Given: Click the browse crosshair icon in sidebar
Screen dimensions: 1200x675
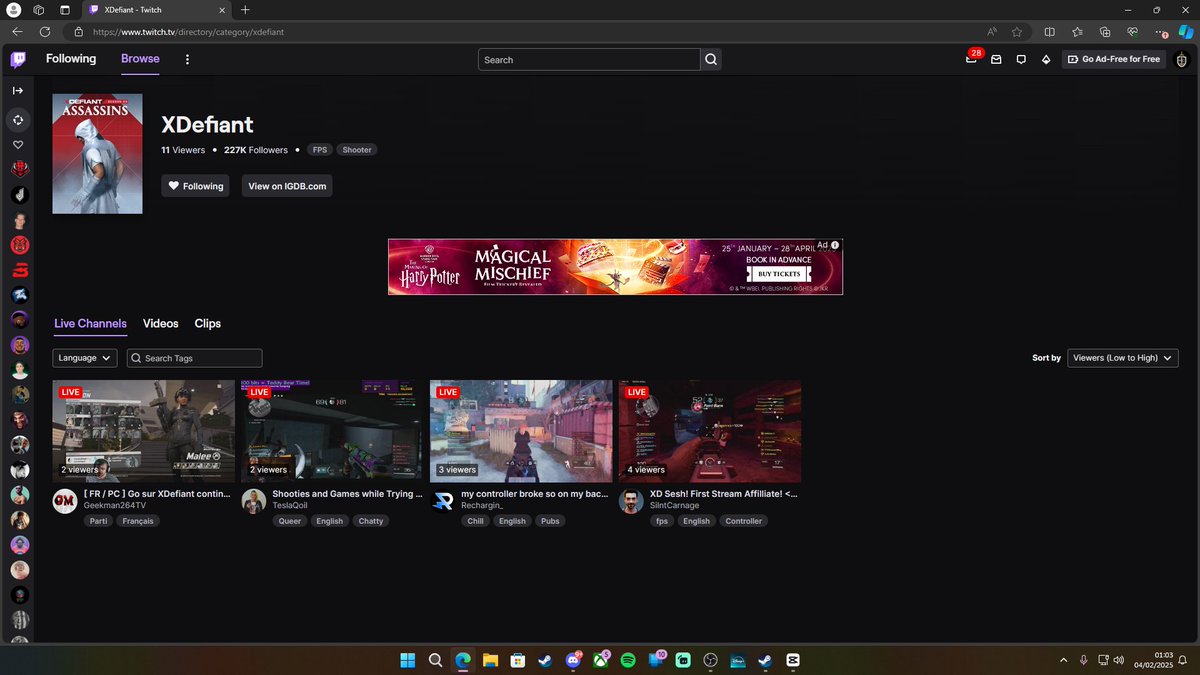Looking at the screenshot, I should pos(18,121).
